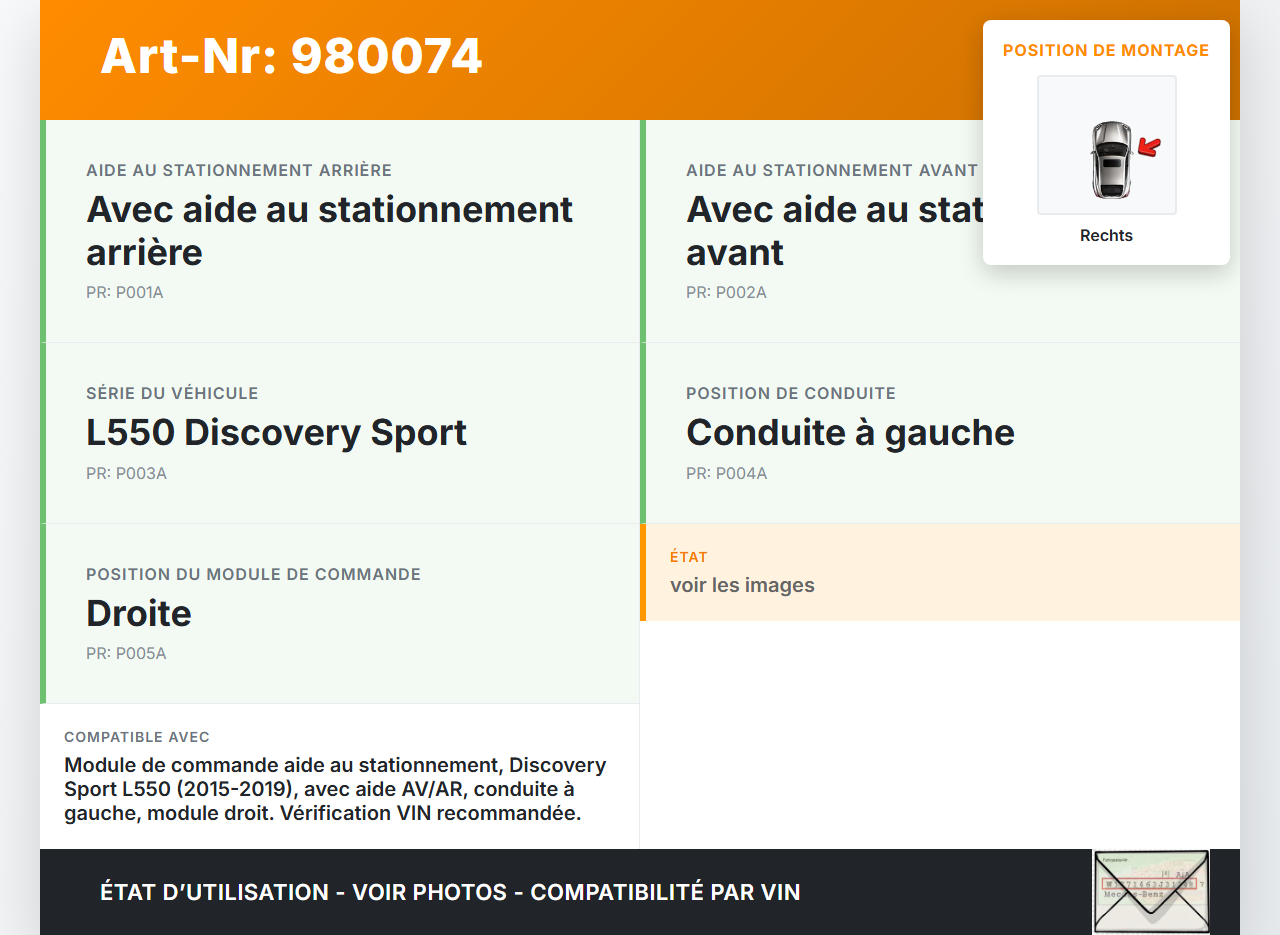This screenshot has height=935, width=1280.
Task: Click the 'PR: P002A' code
Action: click(x=726, y=293)
